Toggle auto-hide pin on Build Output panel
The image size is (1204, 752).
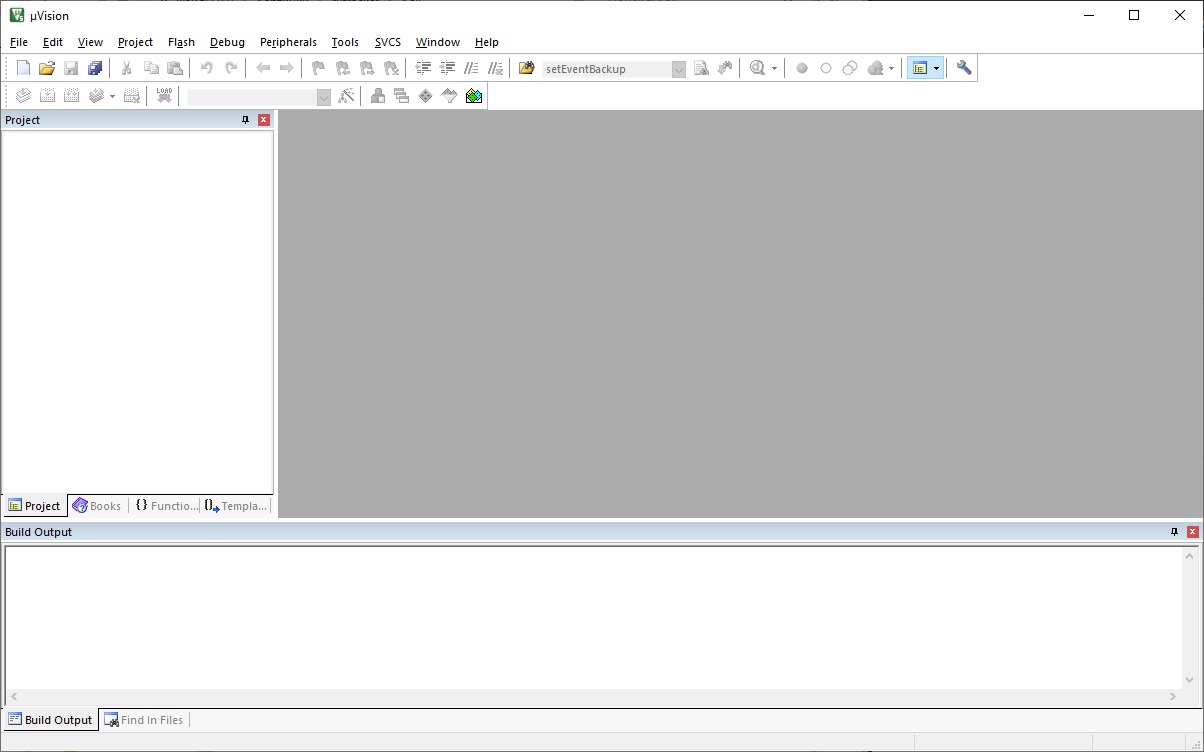tap(1175, 532)
